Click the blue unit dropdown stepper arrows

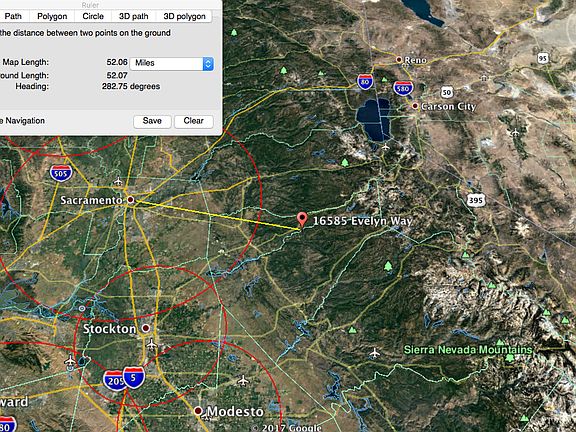[208, 64]
